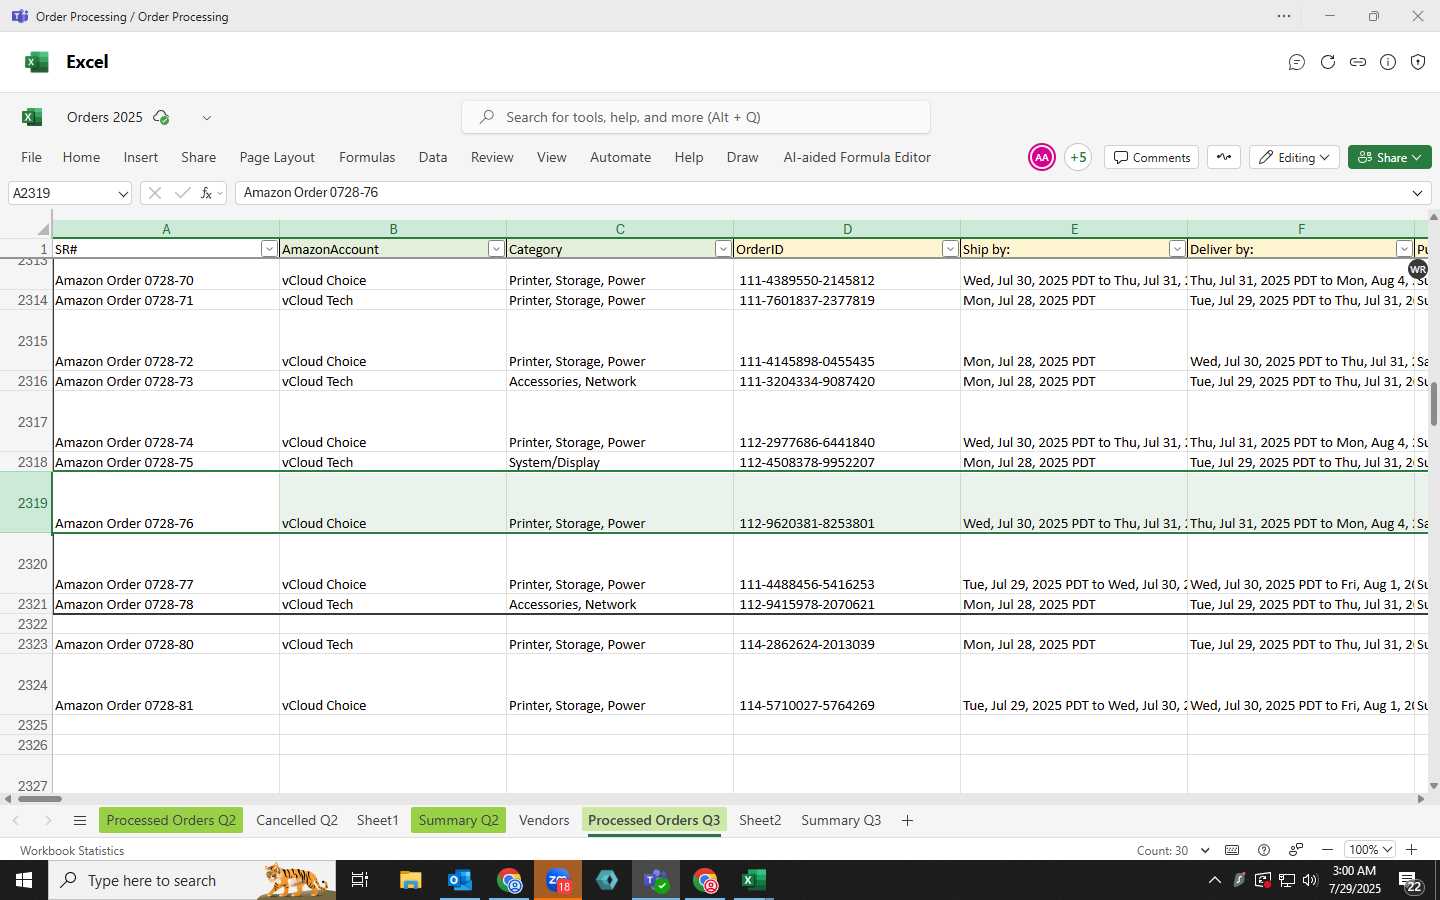
Task: Click the WR collaborator cursor badge
Action: 1418,269
